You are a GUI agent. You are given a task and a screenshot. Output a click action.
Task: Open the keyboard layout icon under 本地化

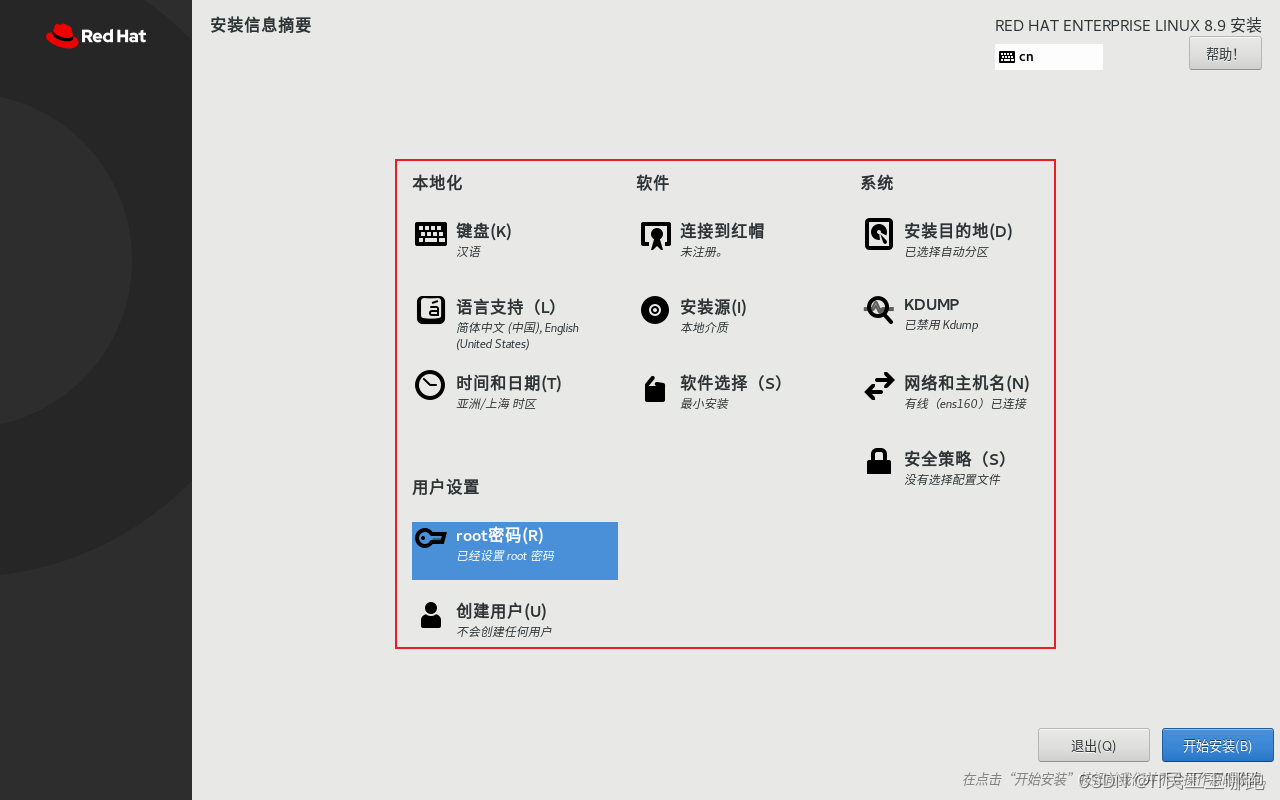[x=431, y=234]
